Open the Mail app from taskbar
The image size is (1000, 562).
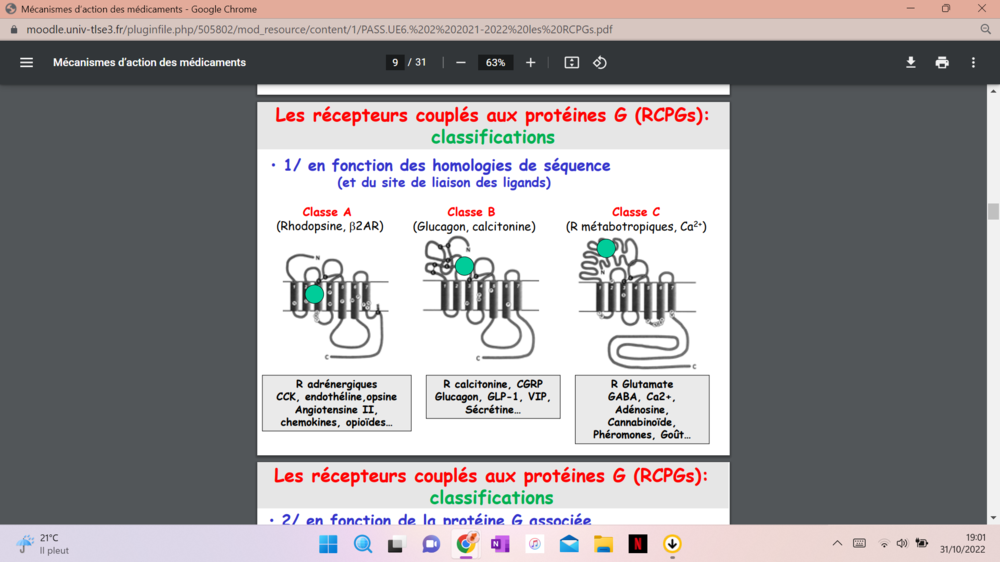569,544
